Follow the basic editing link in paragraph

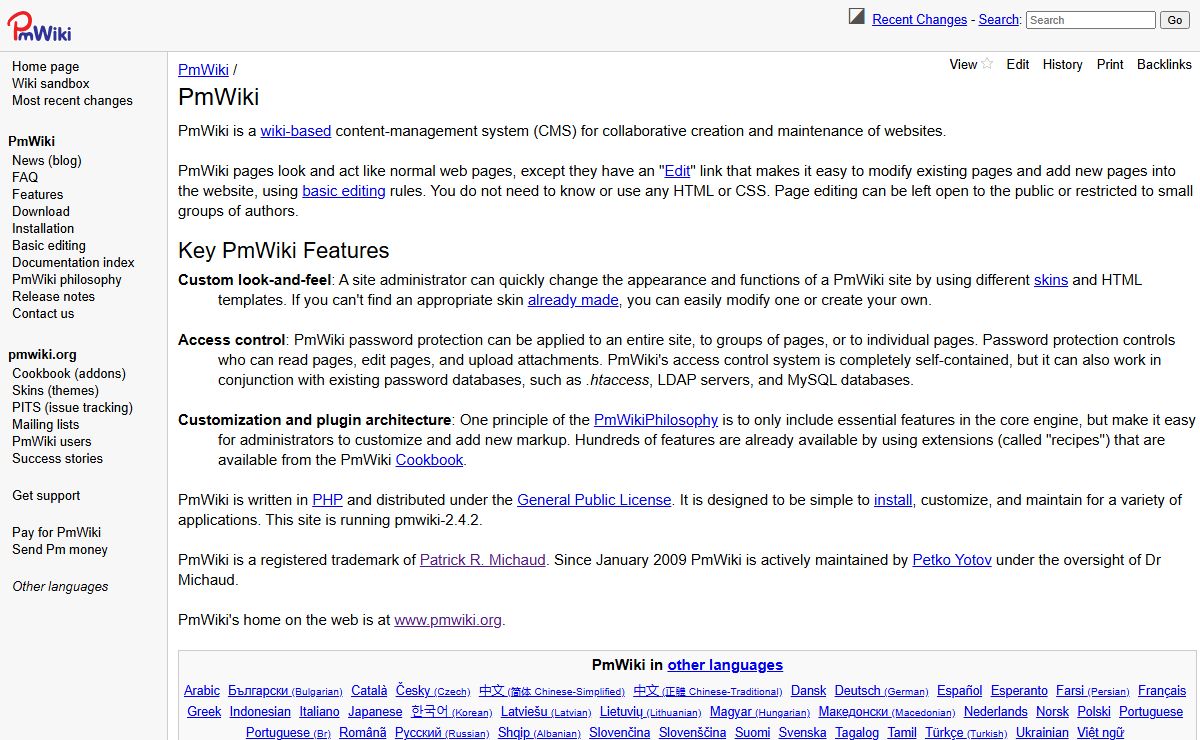coord(343,191)
